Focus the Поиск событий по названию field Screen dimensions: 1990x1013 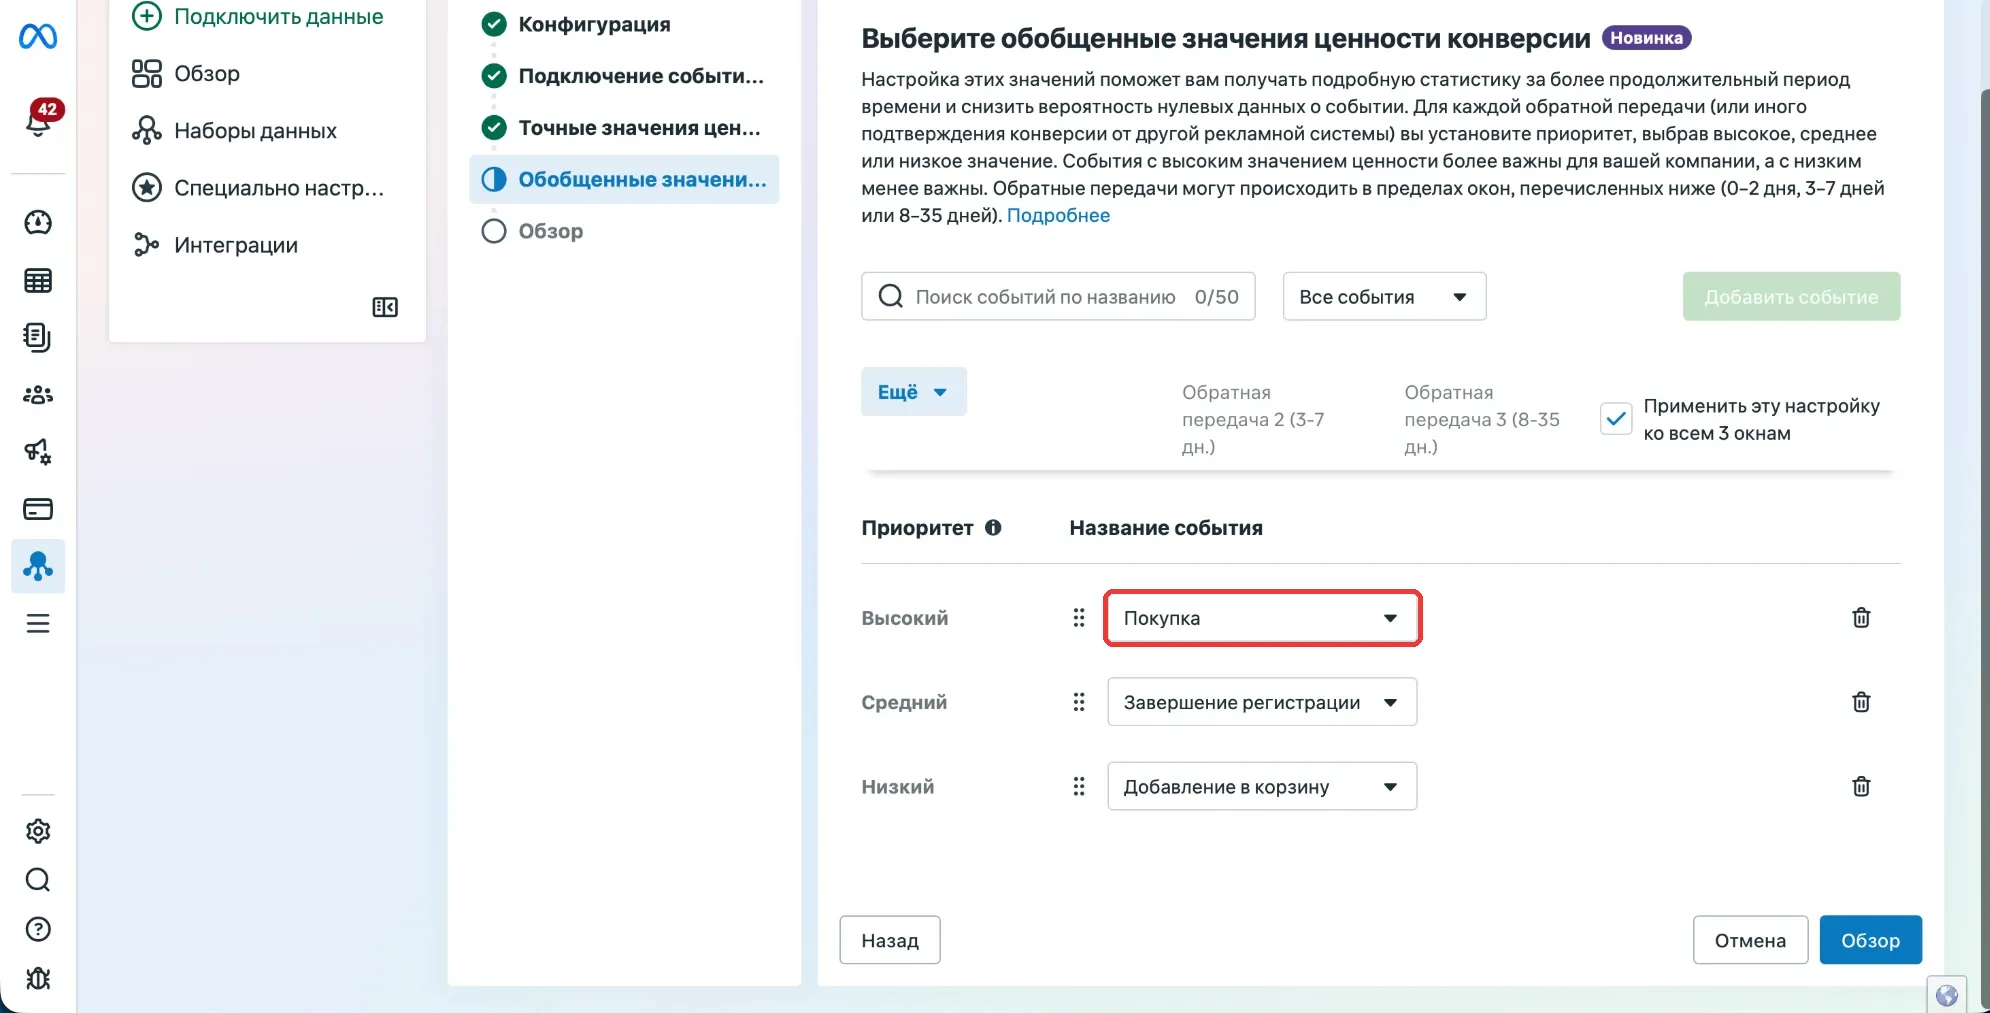coord(1058,297)
